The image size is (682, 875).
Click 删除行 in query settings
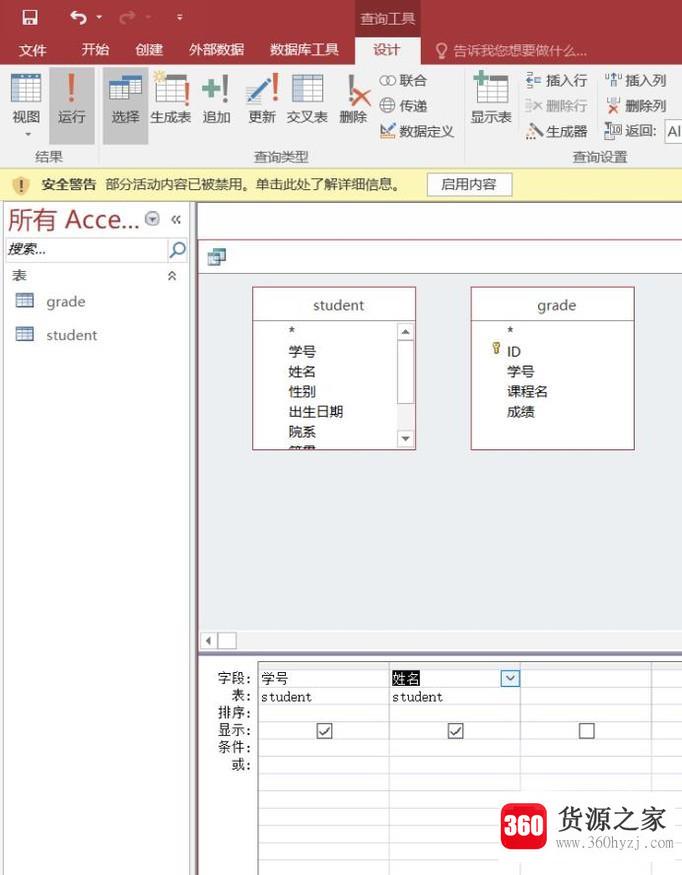click(556, 105)
